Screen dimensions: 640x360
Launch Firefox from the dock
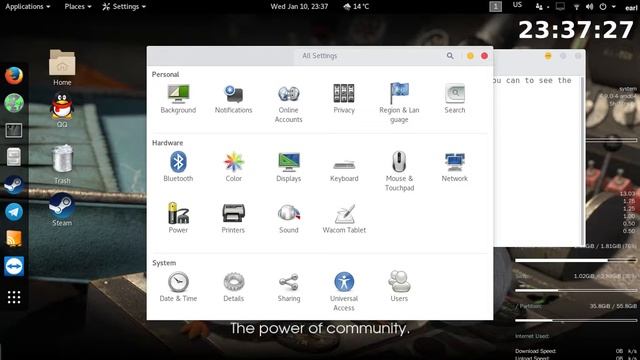[14, 76]
